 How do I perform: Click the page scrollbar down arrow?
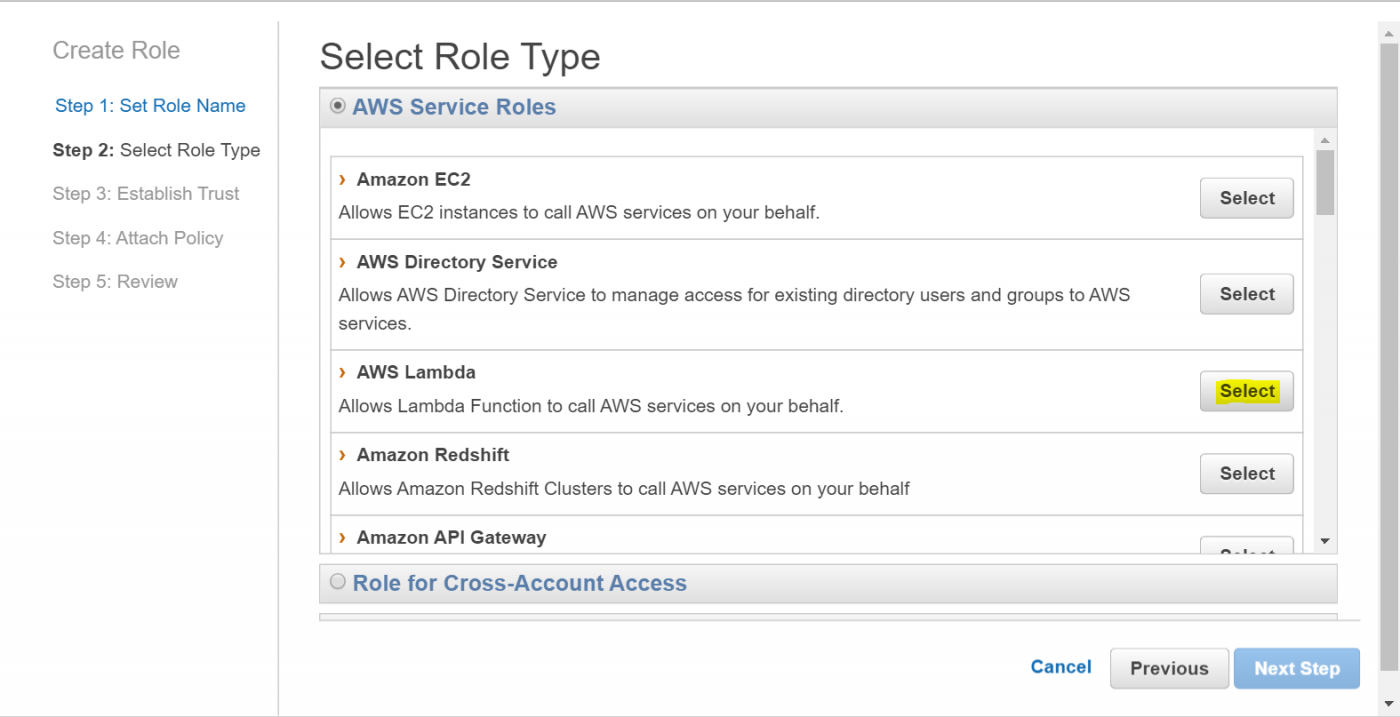point(1389,702)
